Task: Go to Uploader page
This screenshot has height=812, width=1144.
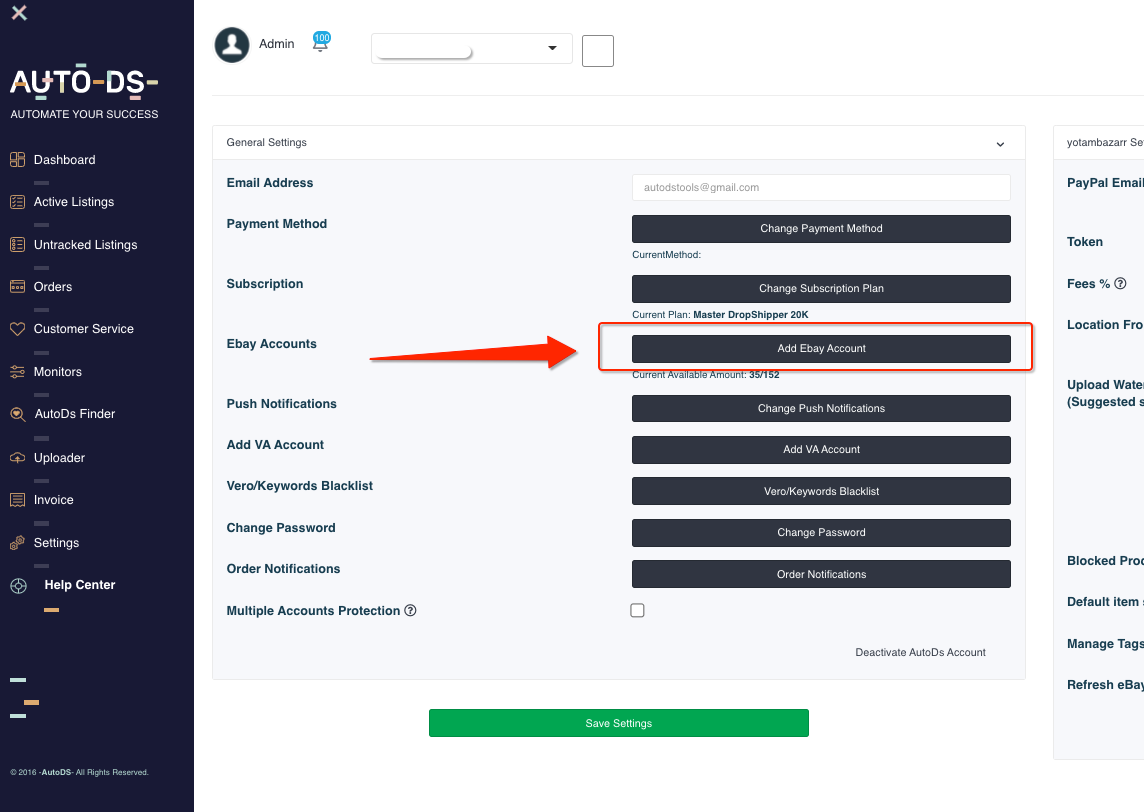Action: [59, 458]
